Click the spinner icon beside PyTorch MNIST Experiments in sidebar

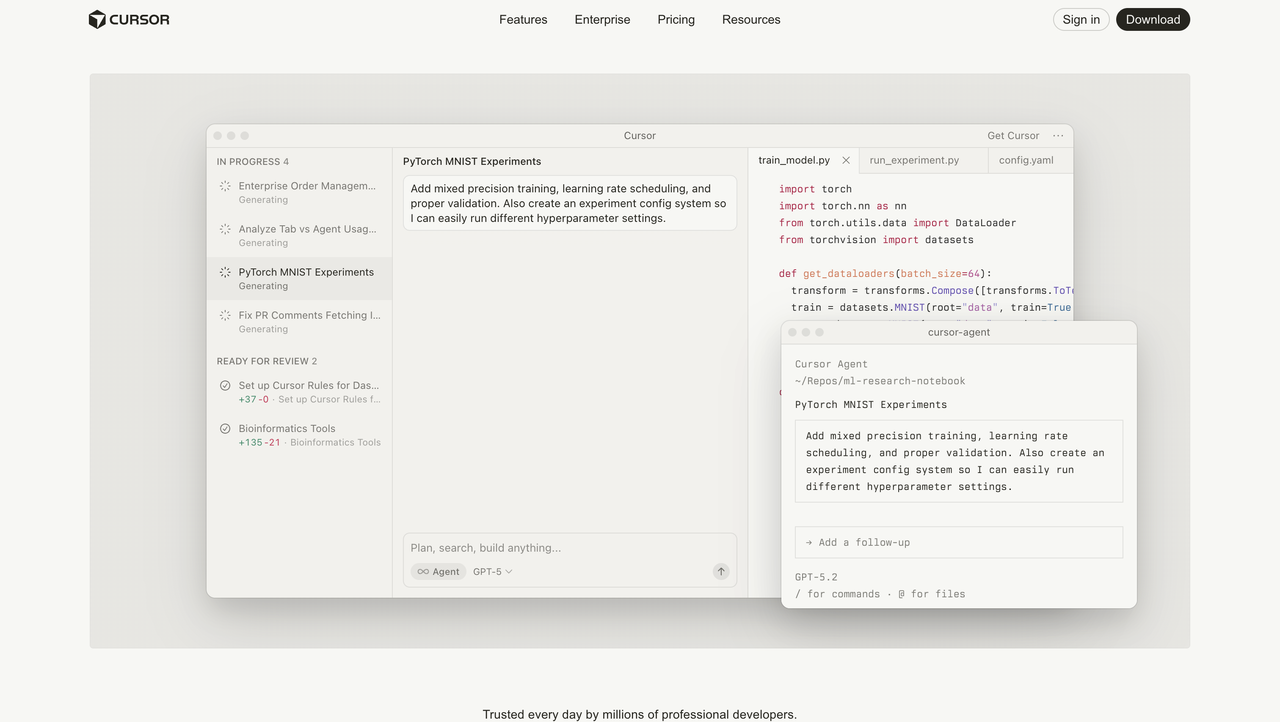225,272
